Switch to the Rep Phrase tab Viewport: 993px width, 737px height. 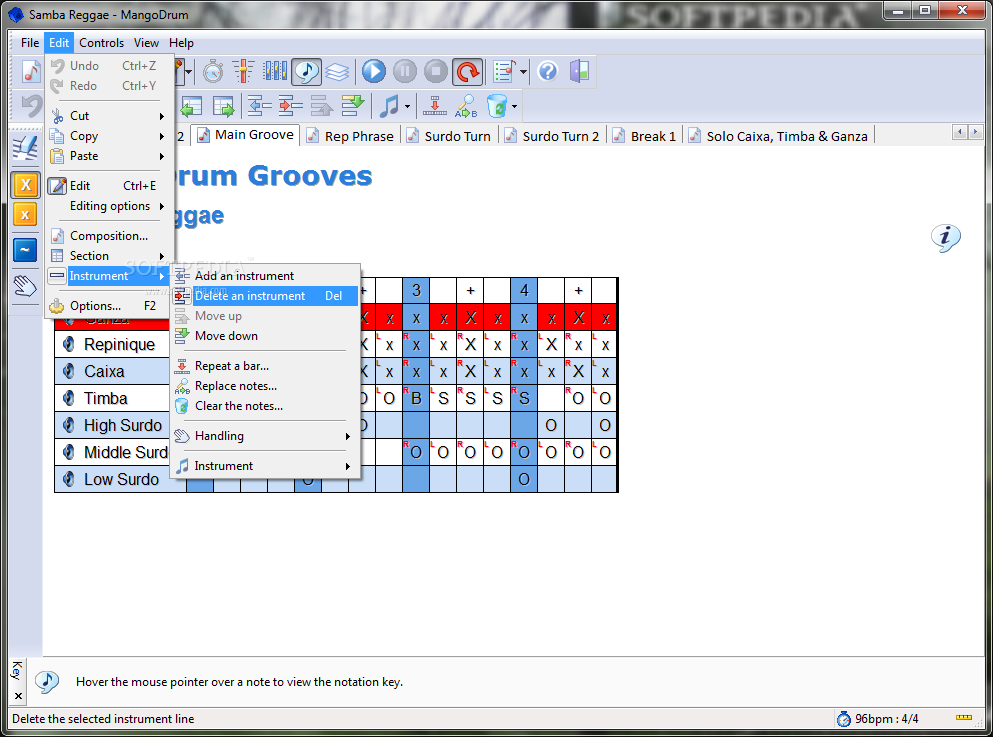point(350,136)
